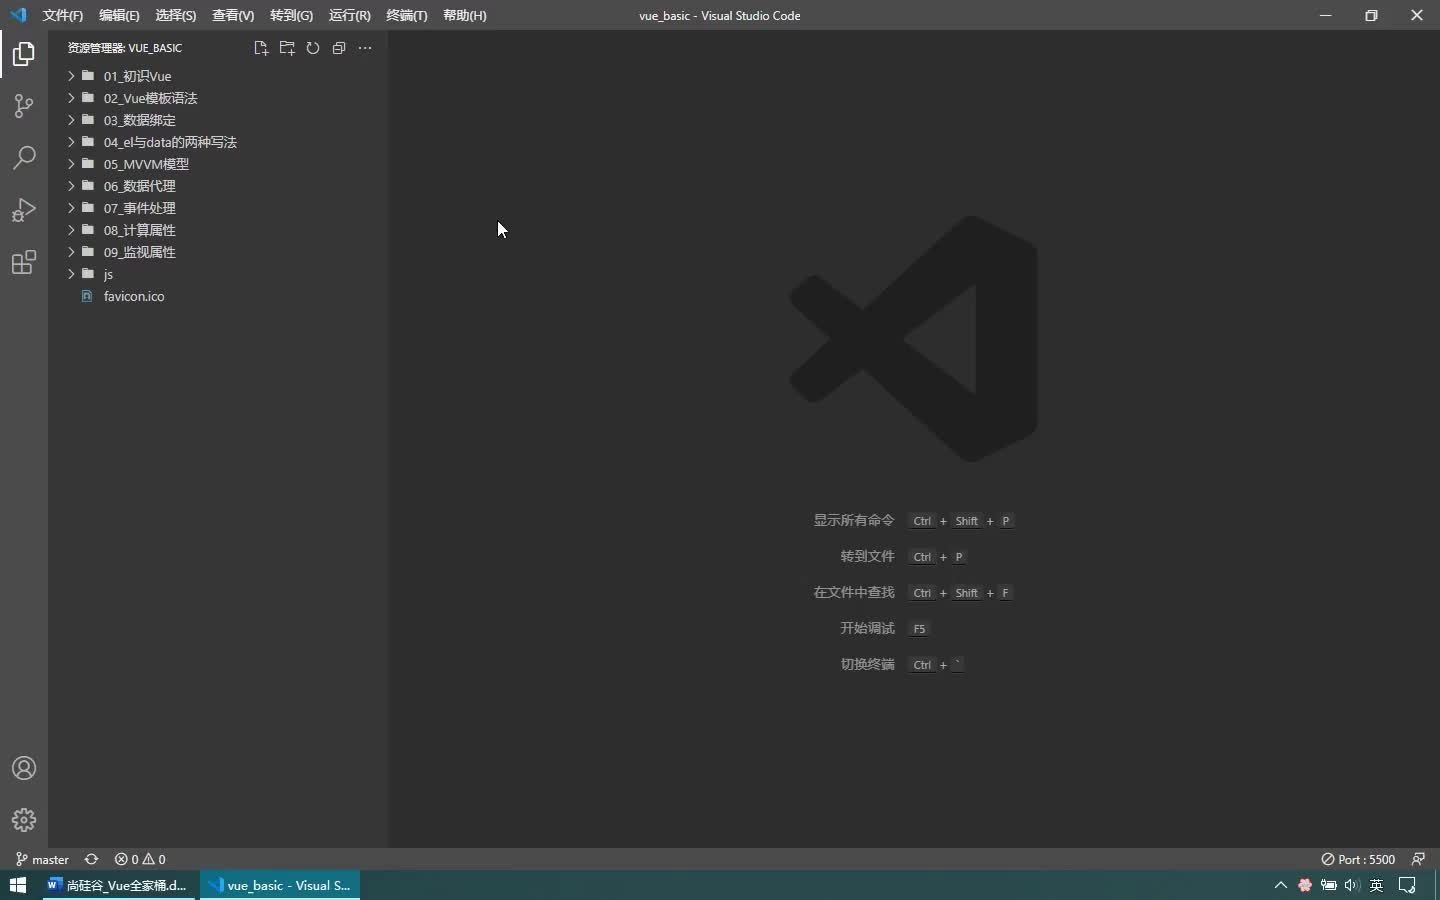
Task: Open the 帮助(H) menu
Action: (465, 15)
